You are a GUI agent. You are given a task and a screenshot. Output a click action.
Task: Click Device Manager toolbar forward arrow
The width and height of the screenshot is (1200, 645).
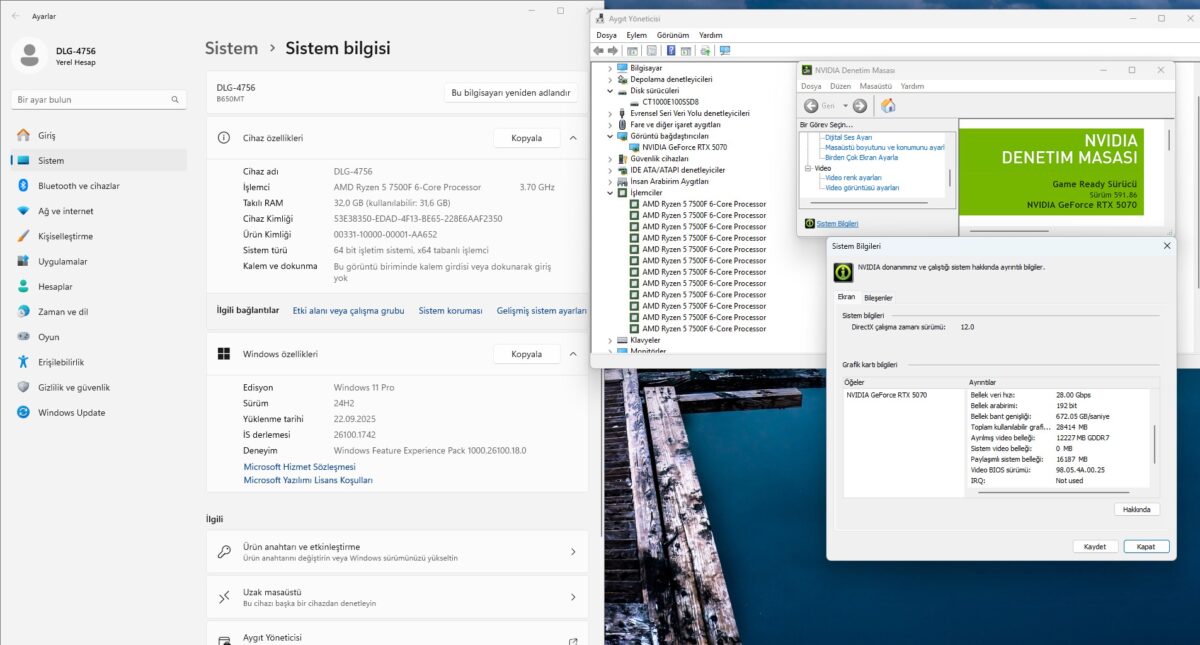612,50
